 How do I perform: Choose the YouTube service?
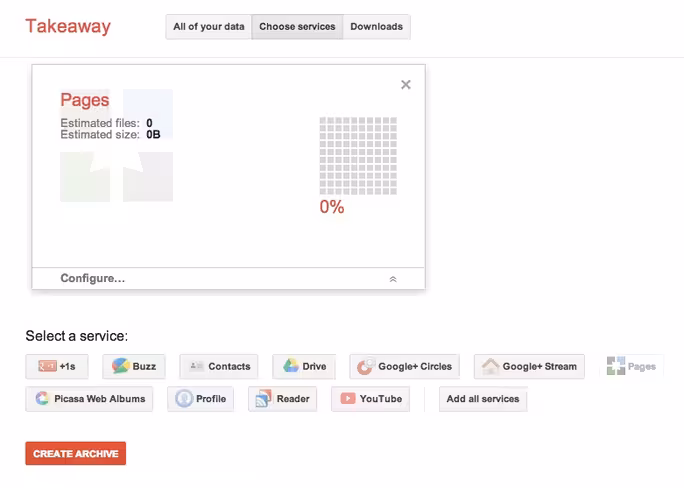[370, 399]
